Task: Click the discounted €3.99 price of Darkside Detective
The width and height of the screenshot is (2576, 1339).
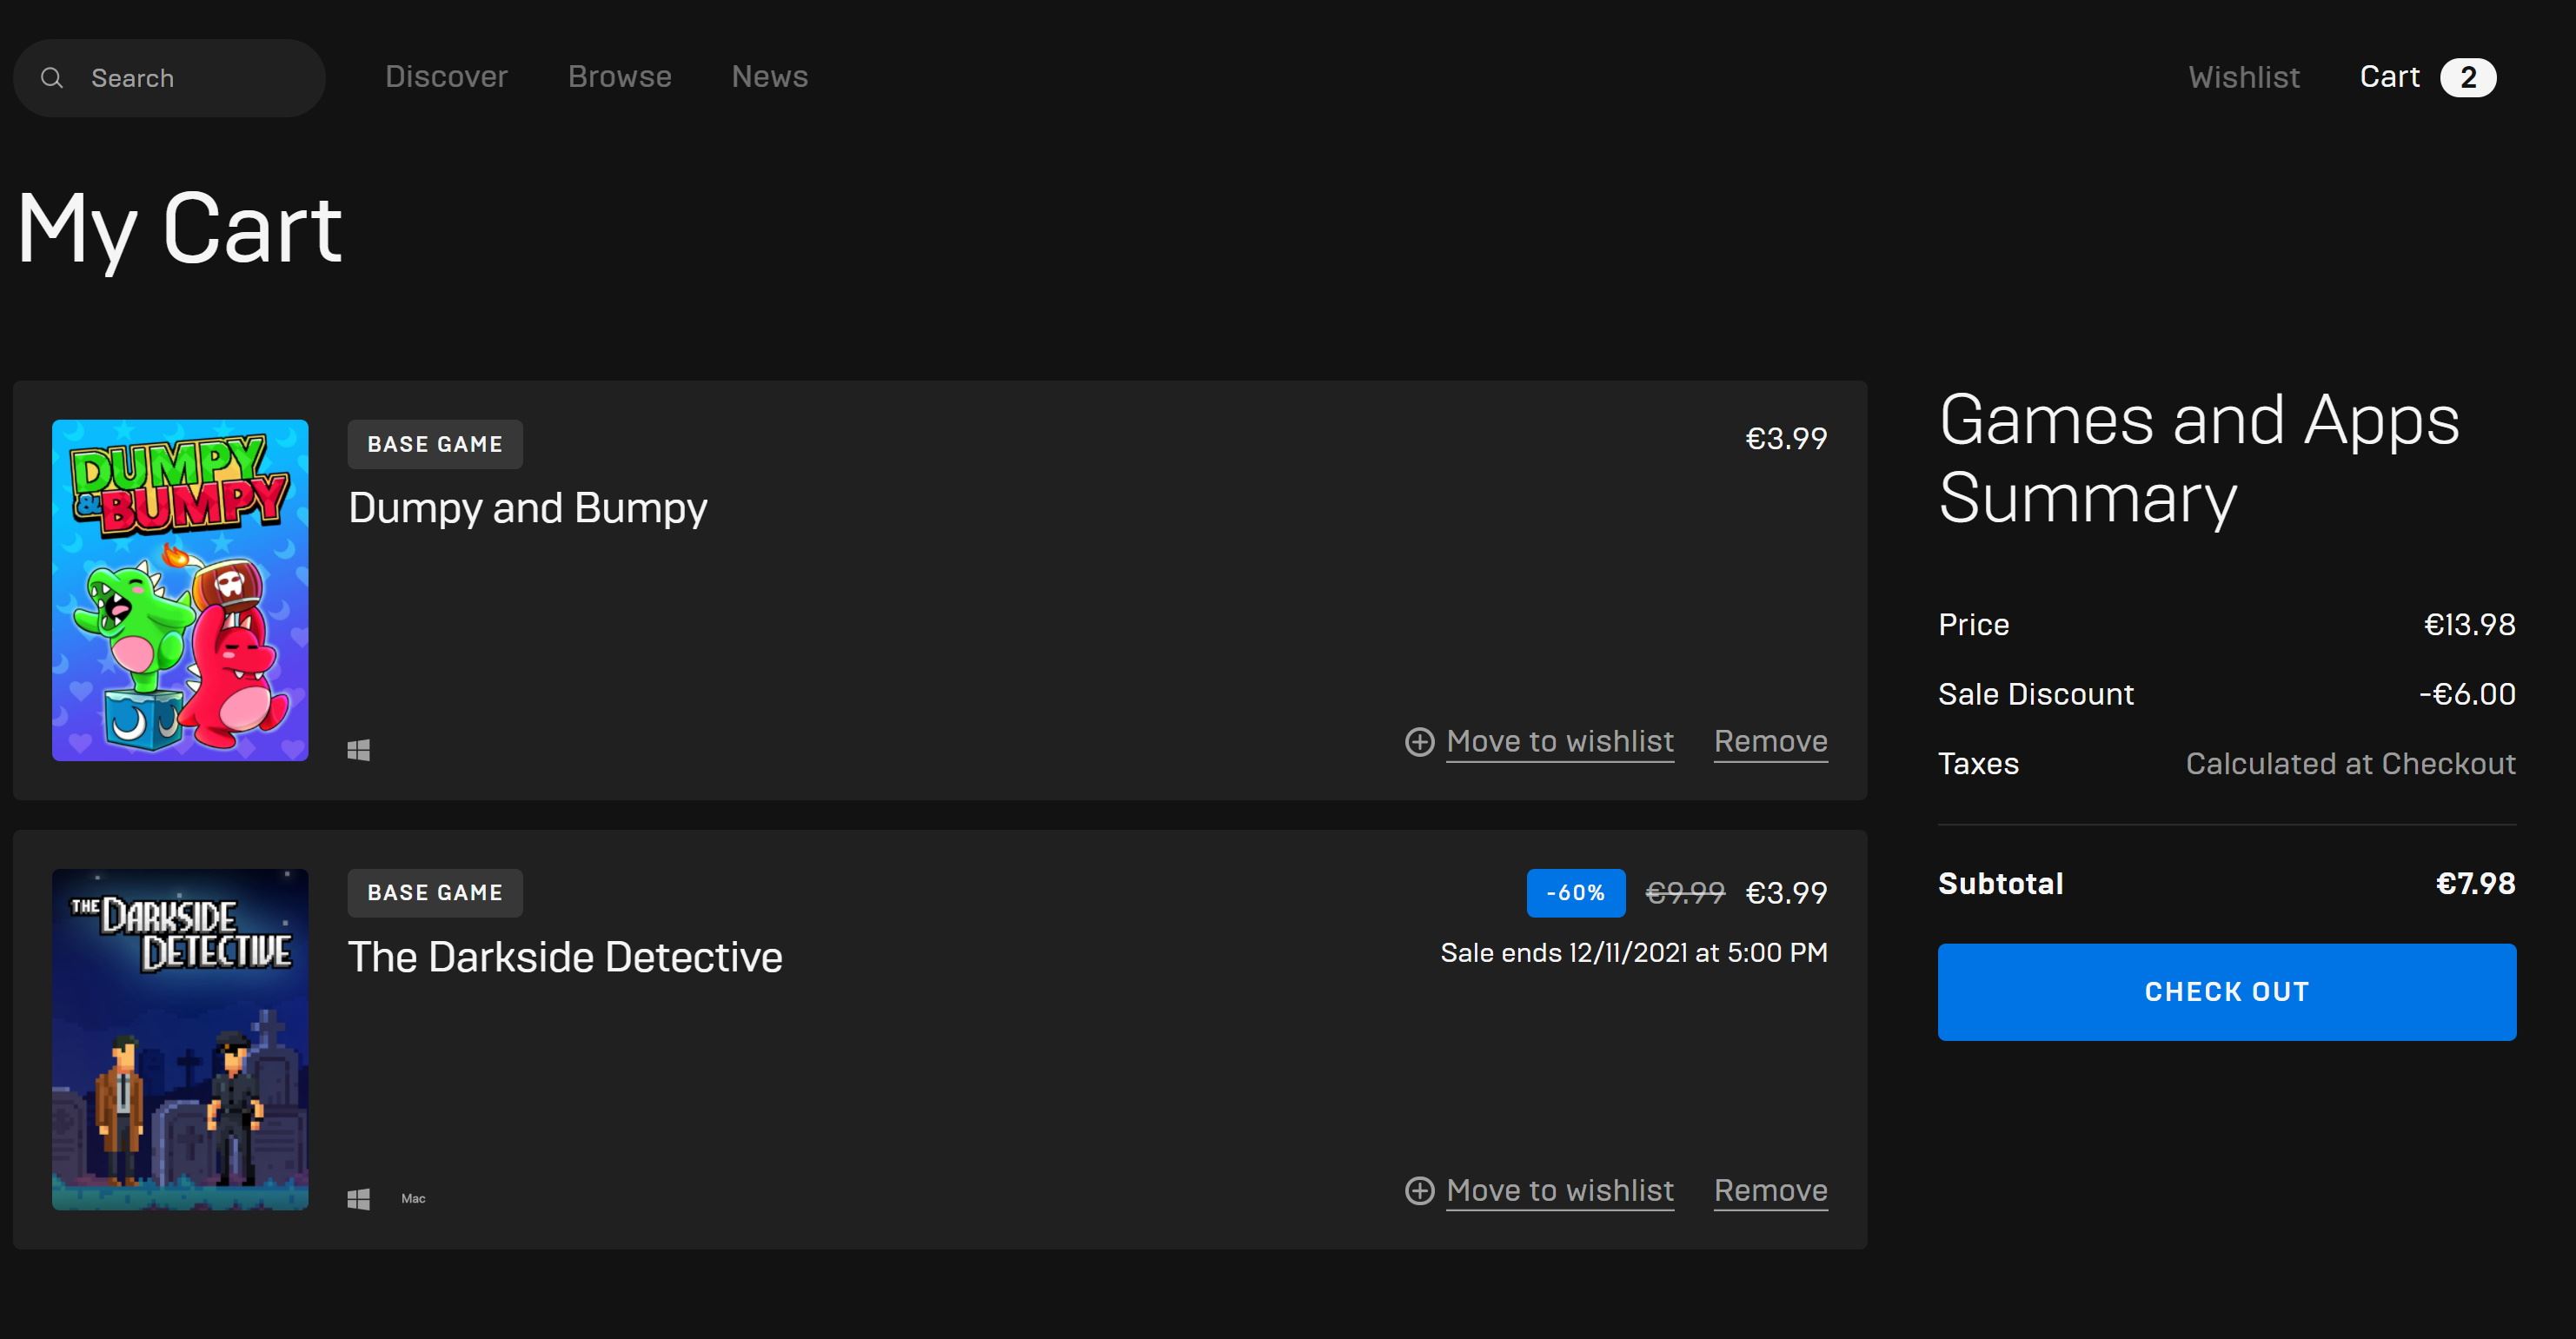Action: (1786, 893)
